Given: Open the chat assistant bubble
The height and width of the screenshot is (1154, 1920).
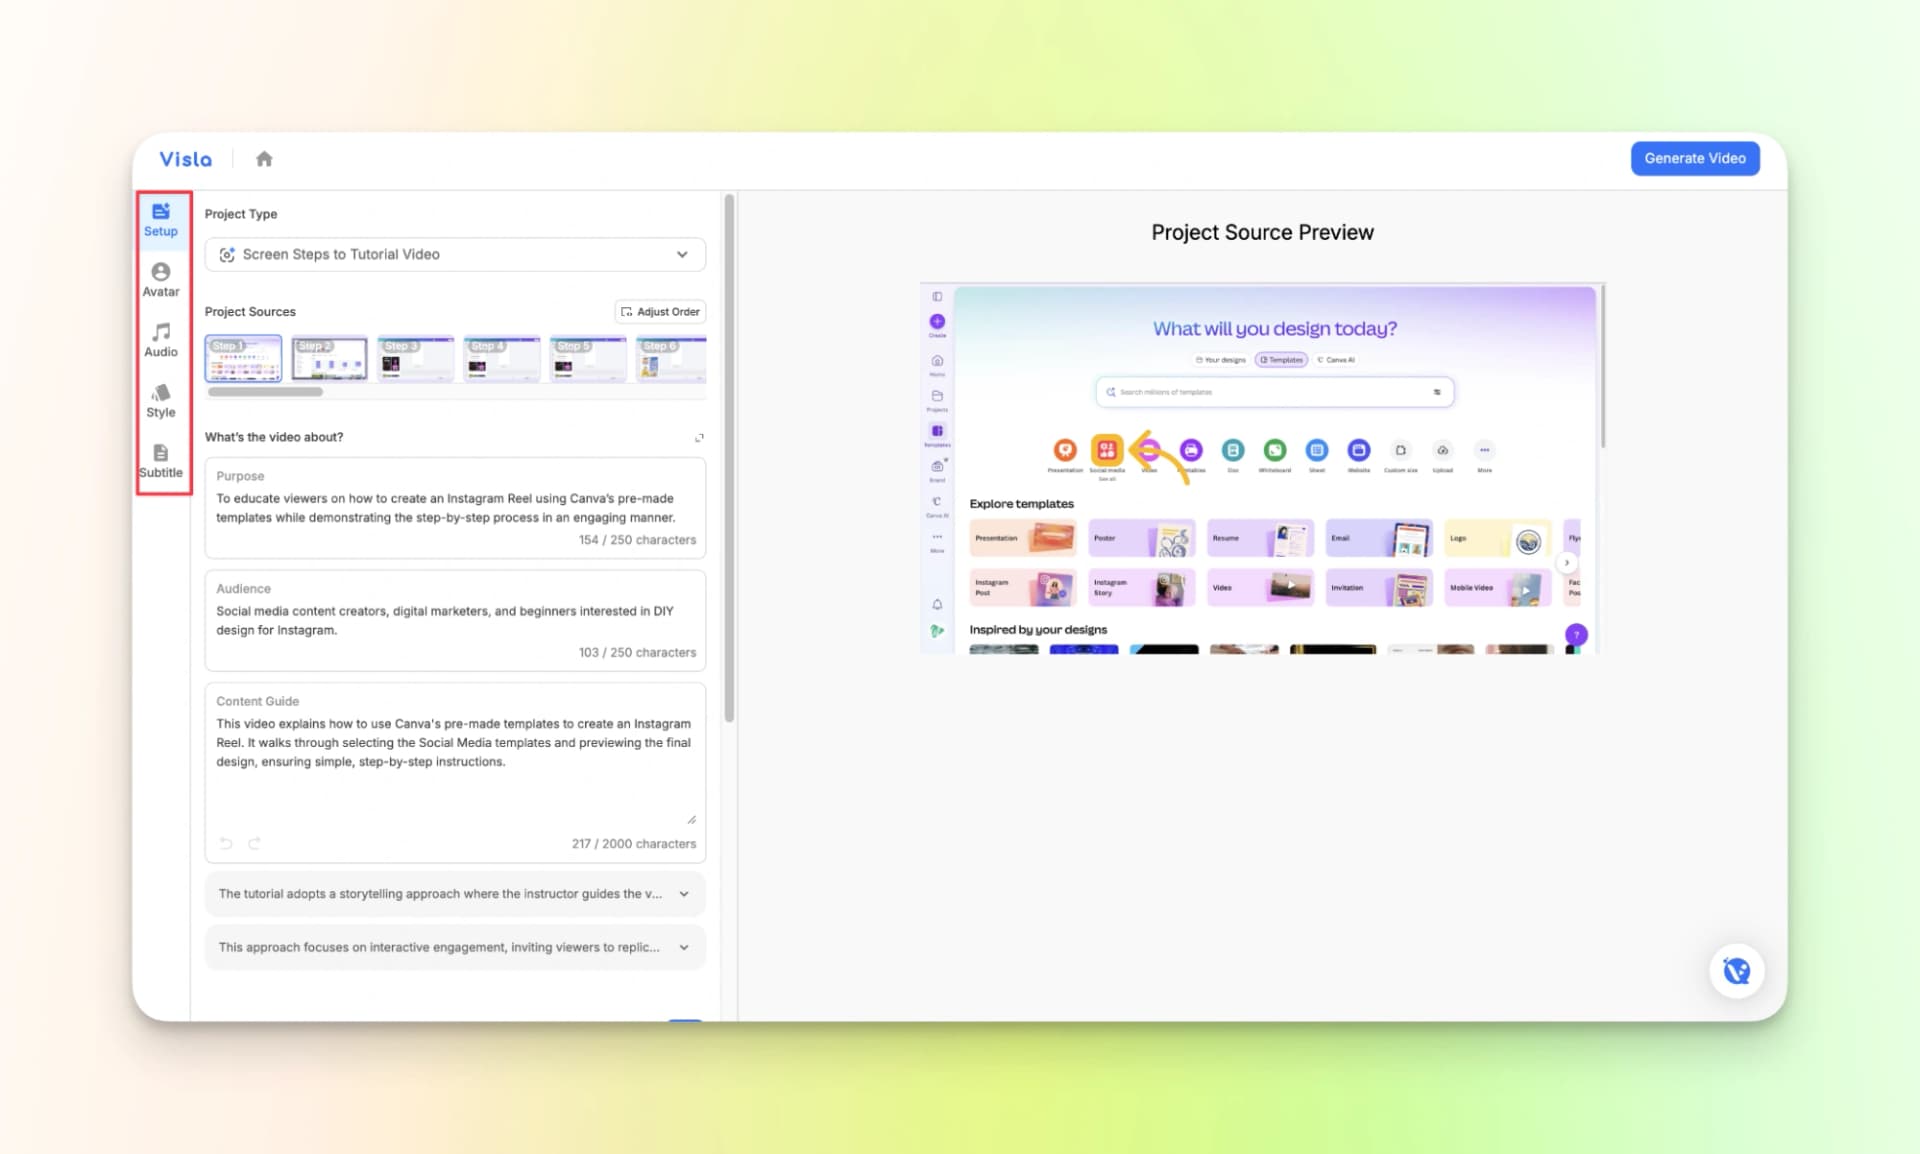Looking at the screenshot, I should [x=1737, y=970].
